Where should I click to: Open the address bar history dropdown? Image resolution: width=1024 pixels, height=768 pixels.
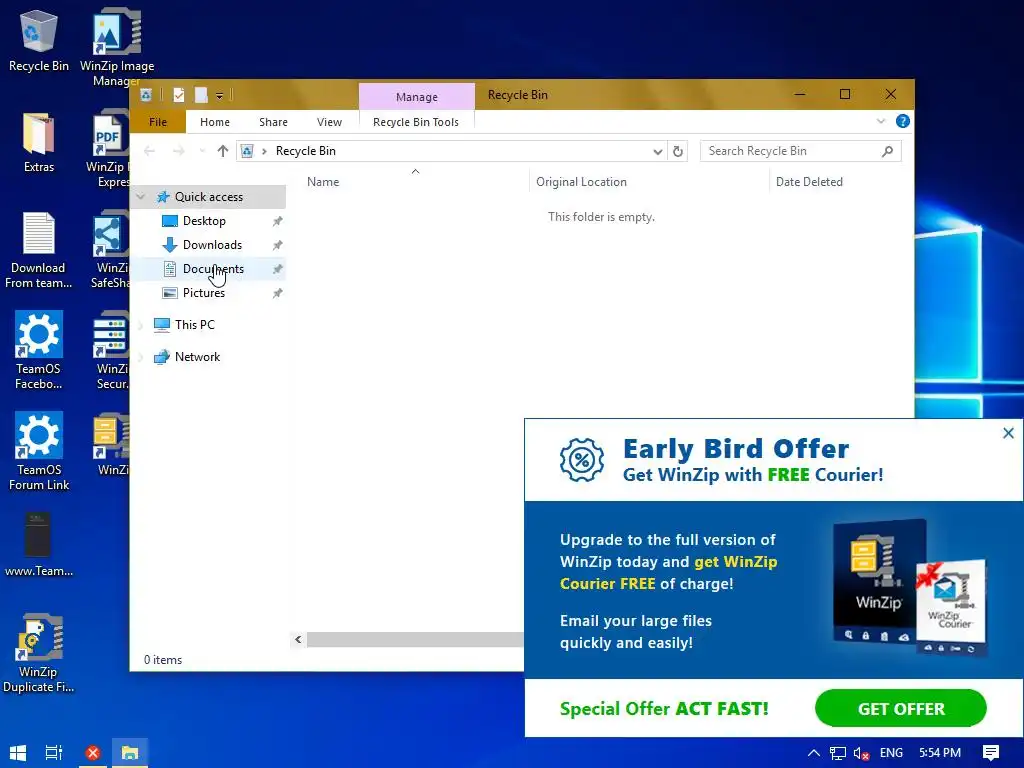658,152
